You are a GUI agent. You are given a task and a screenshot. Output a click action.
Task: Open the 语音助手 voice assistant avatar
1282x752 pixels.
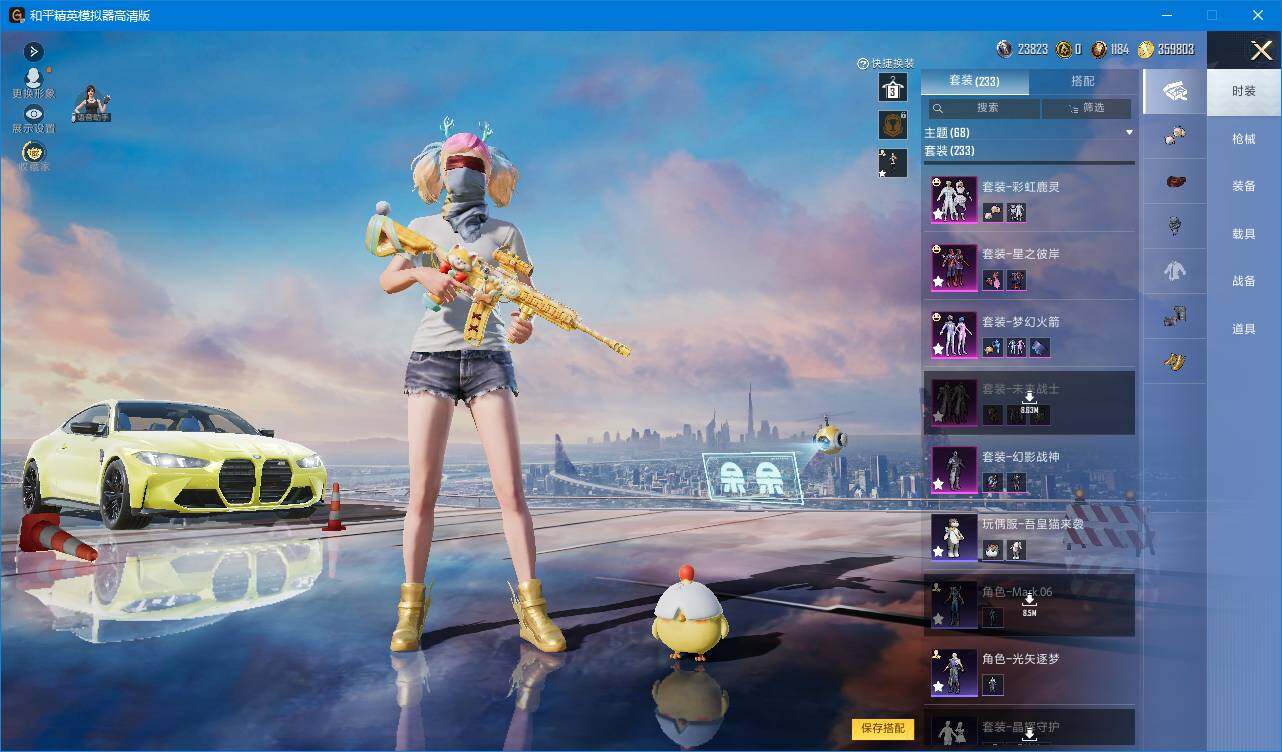(x=92, y=103)
